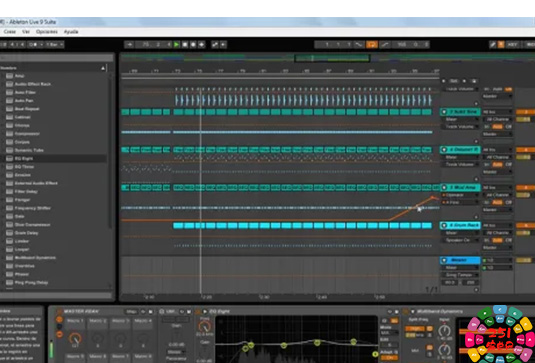The image size is (535, 363).
Task: Set Mod Amp track monitor to In
Action: 487,203
